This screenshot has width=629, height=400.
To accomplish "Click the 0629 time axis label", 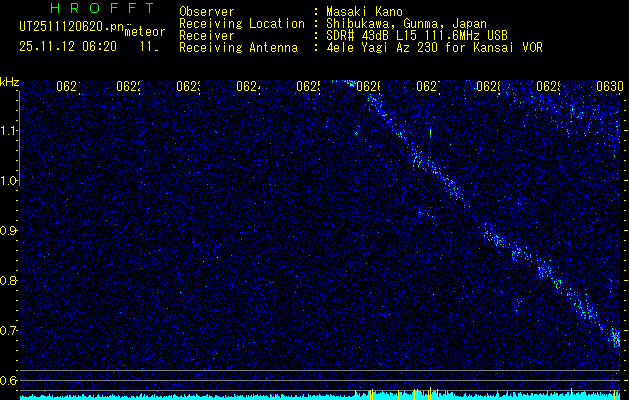I will [x=548, y=87].
